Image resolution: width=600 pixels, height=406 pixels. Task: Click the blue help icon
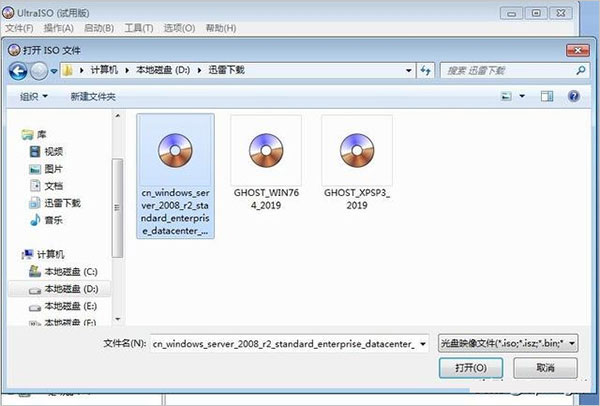[x=574, y=96]
